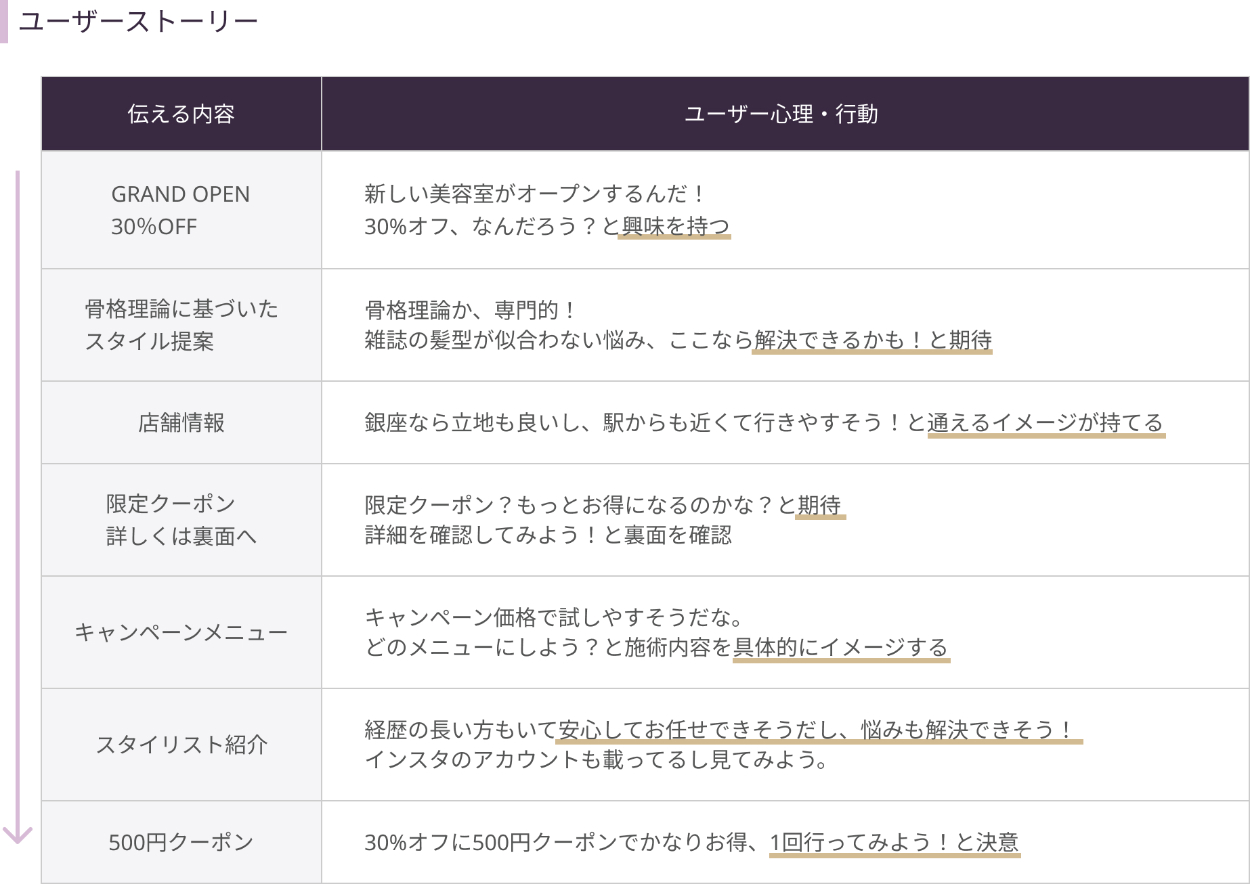This screenshot has height=884, width=1250.
Task: Select the 骨格理論に基づいたスタイル提案 cell
Action: 181,325
